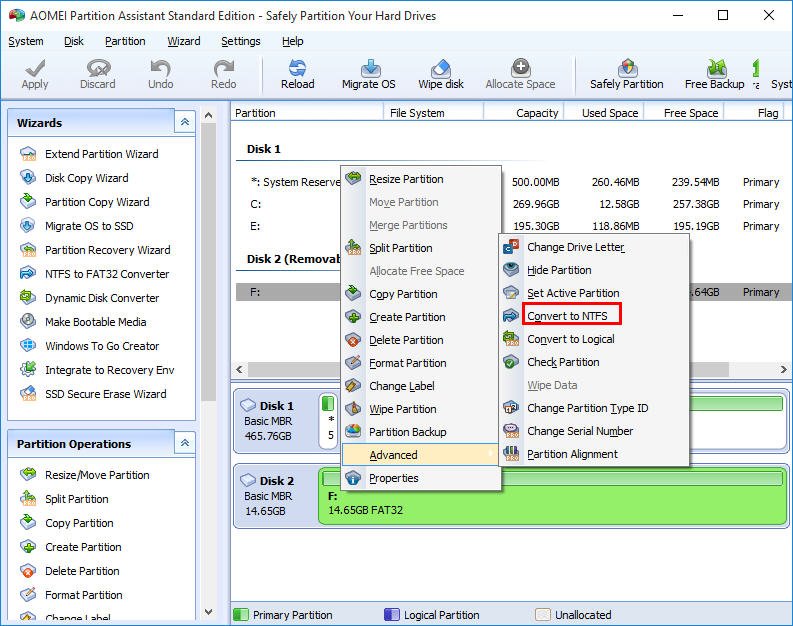Open the System menu

26,41
